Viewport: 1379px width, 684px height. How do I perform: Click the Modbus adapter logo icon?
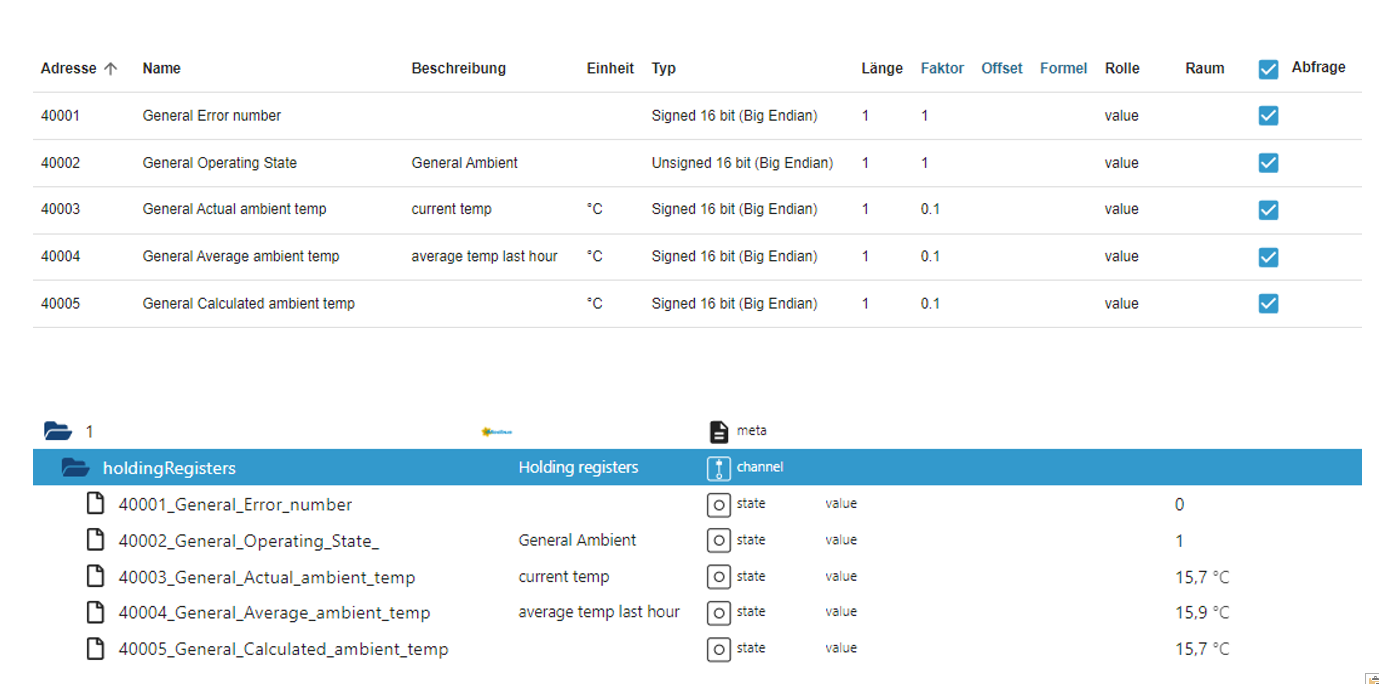pyautogui.click(x=496, y=431)
